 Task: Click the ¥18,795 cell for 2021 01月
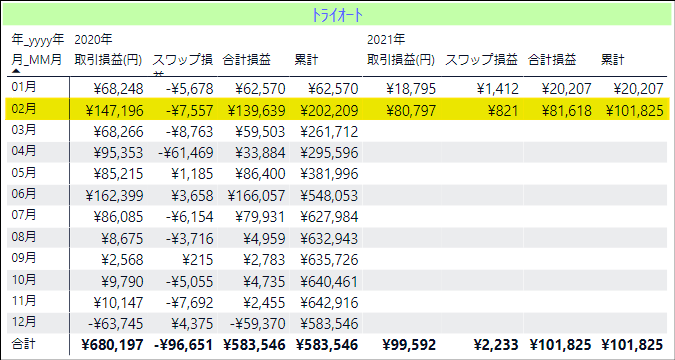pyautogui.click(x=411, y=89)
